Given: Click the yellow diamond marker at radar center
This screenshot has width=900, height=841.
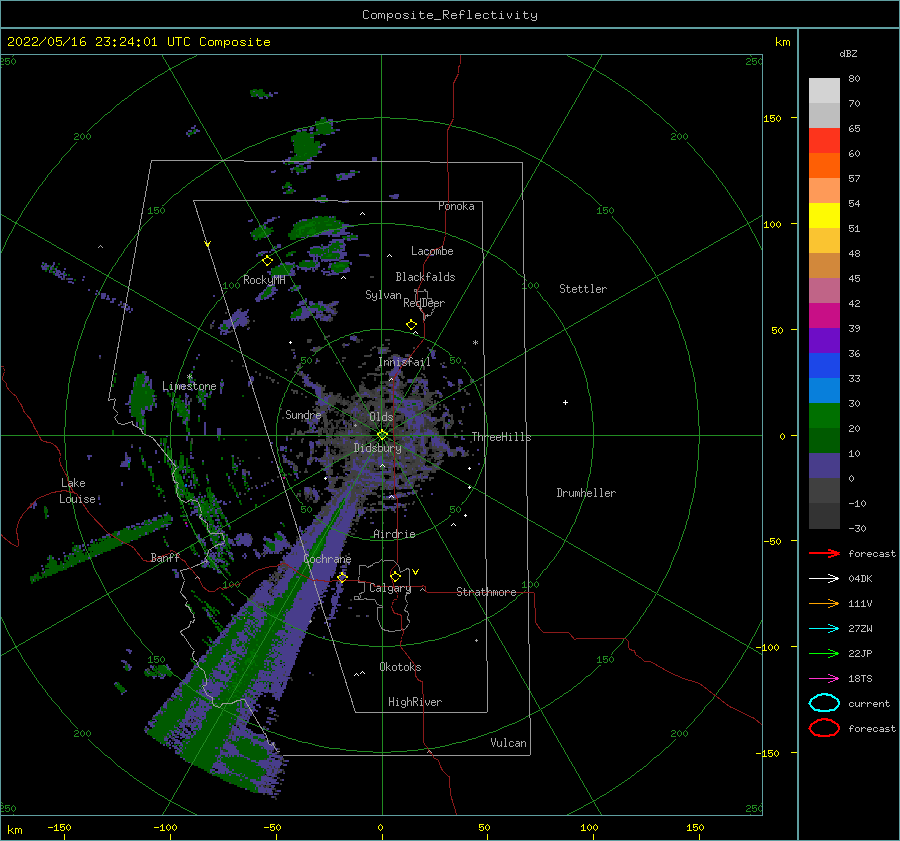Looking at the screenshot, I should pos(382,435).
